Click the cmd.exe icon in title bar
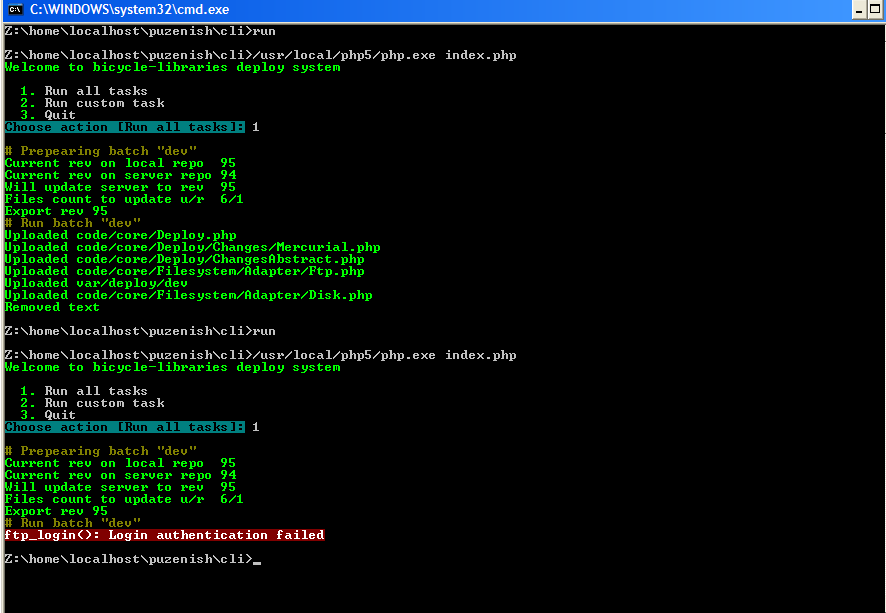This screenshot has height=613, width=886. [14, 10]
